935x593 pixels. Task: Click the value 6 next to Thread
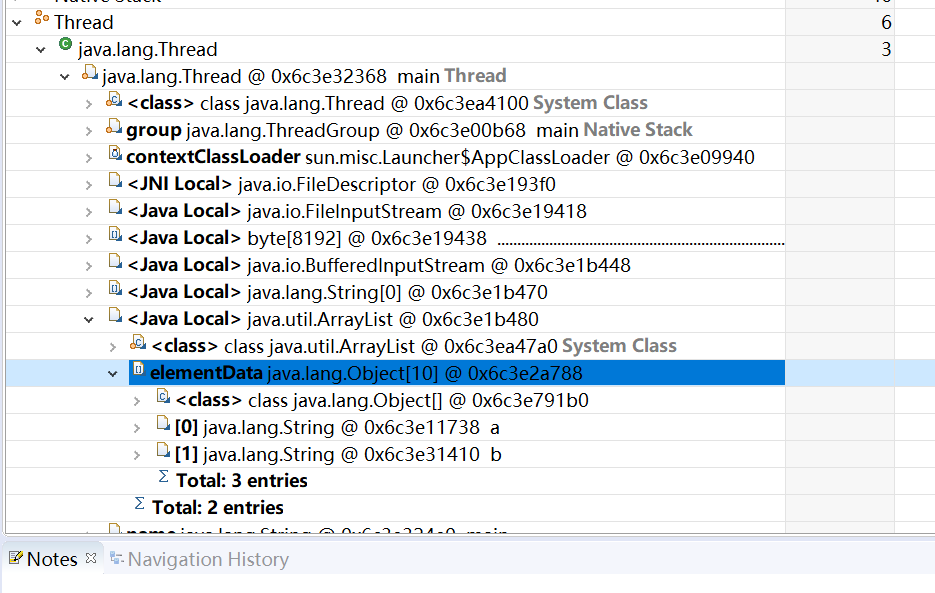pos(884,22)
